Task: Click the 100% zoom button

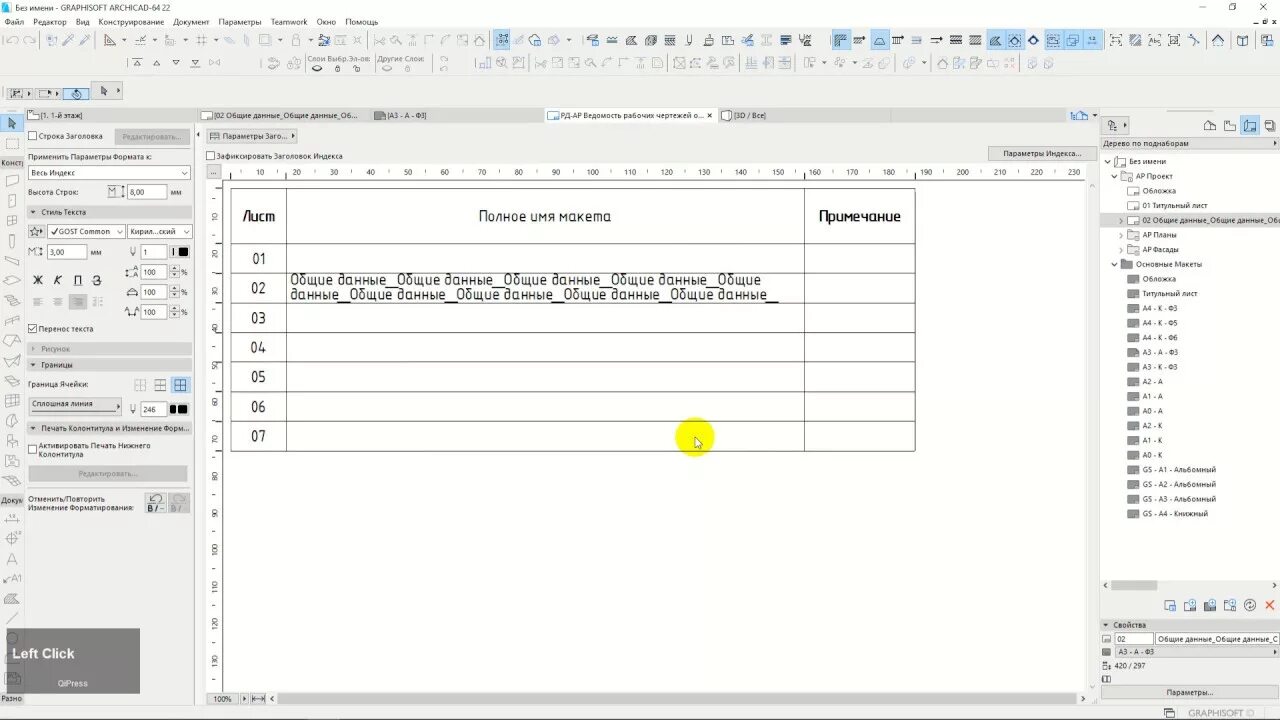Action: (x=222, y=699)
